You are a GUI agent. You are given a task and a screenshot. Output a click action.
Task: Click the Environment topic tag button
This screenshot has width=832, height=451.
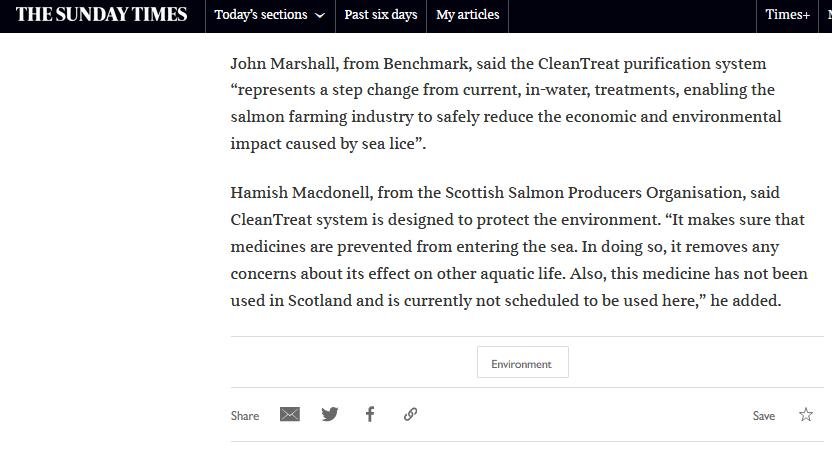tap(522, 364)
